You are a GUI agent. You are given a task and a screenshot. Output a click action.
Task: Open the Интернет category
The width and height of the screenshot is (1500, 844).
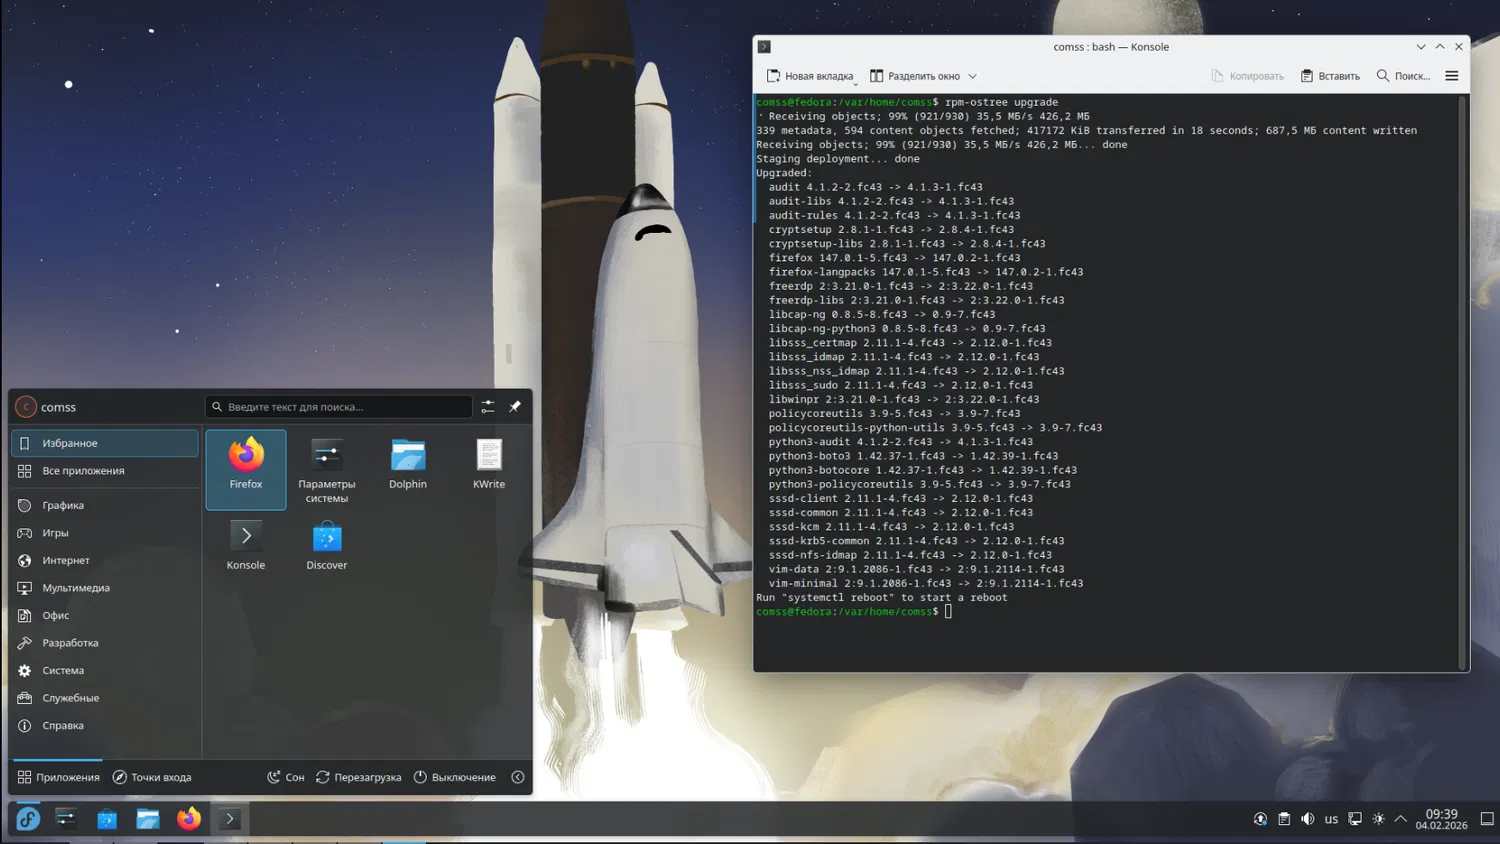(x=105, y=561)
